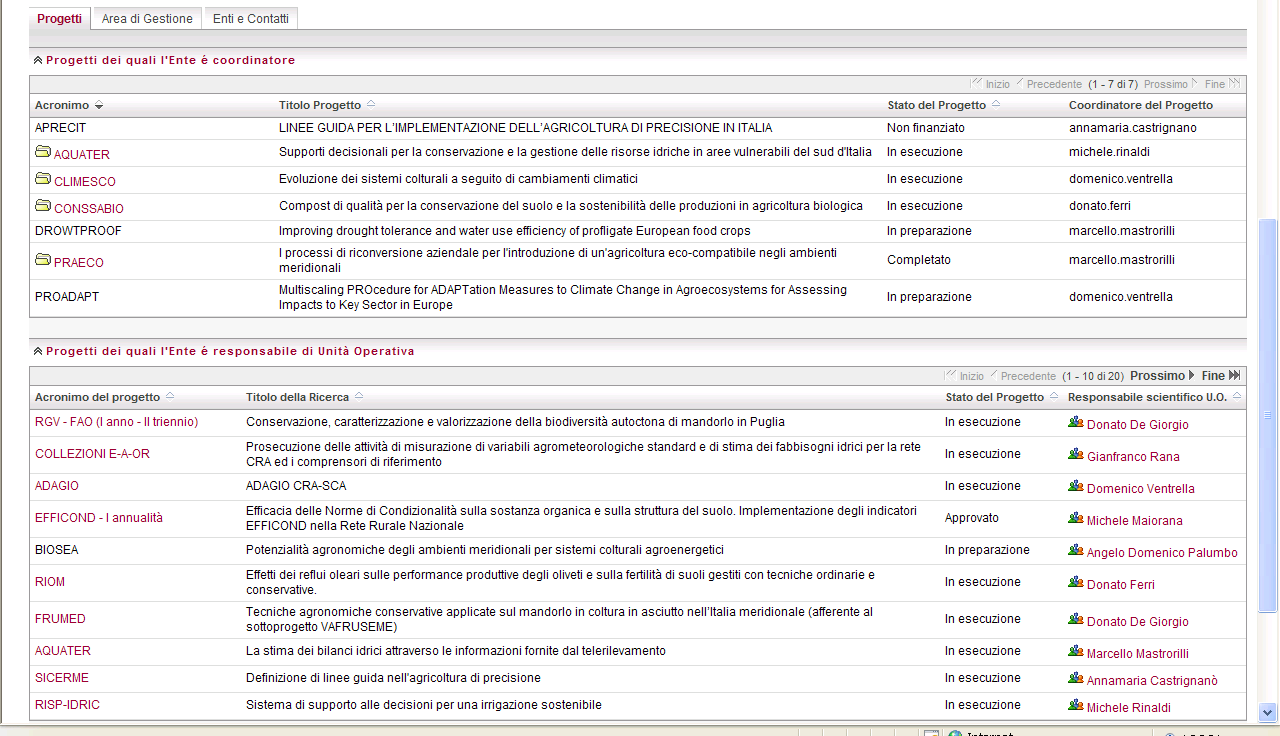Open the RIOM project link

click(x=50, y=582)
